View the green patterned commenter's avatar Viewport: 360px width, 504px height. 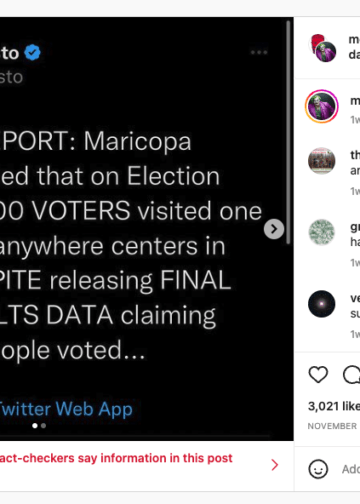click(322, 232)
